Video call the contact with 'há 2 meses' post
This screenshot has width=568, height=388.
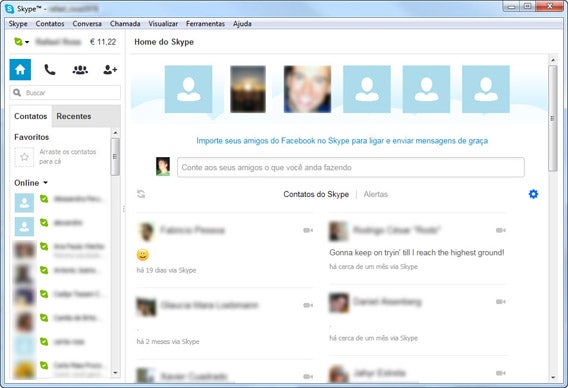[308, 305]
